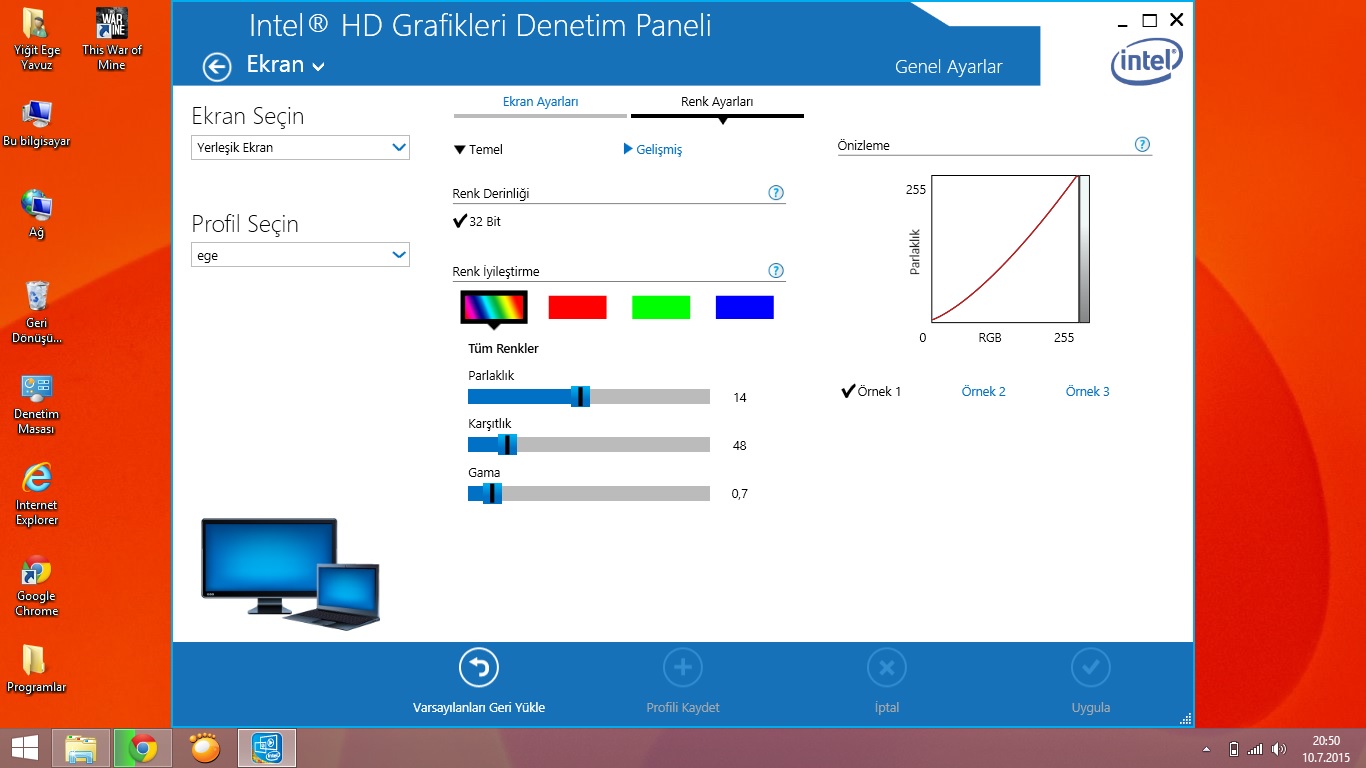This screenshot has width=1366, height=768.
Task: Click the Parlaklık slider handle
Action: pos(580,397)
